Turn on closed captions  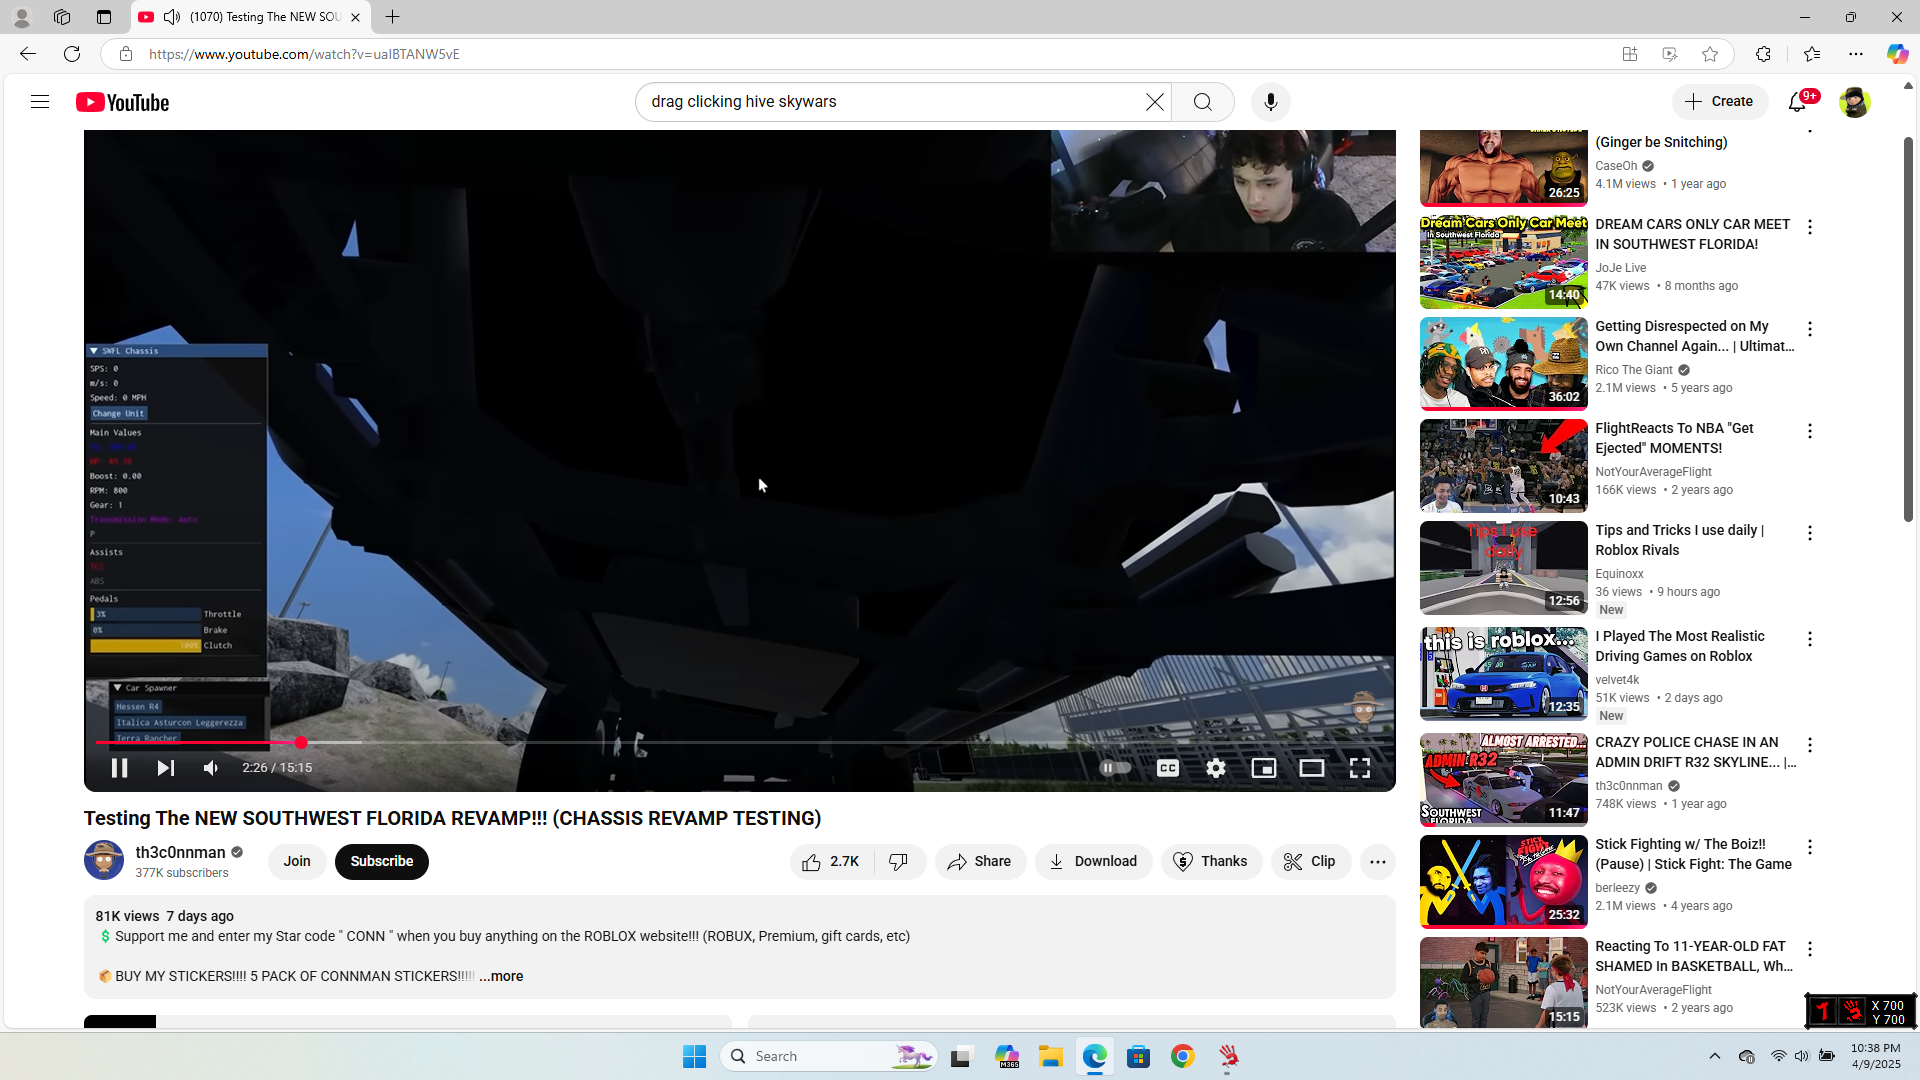[x=1168, y=768]
